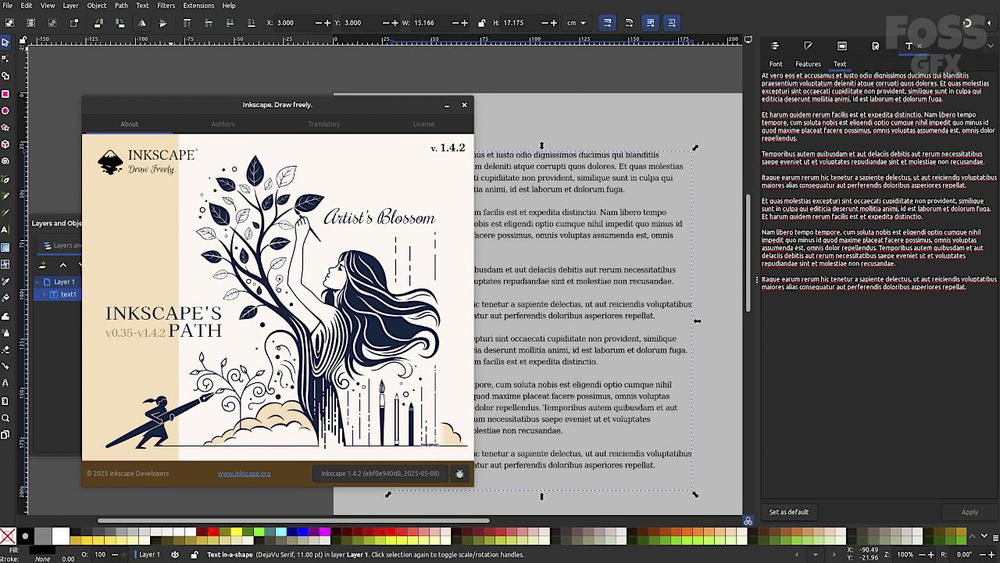Toggle the guides lock at ruler corner
This screenshot has height=563, width=1000.
point(23,40)
